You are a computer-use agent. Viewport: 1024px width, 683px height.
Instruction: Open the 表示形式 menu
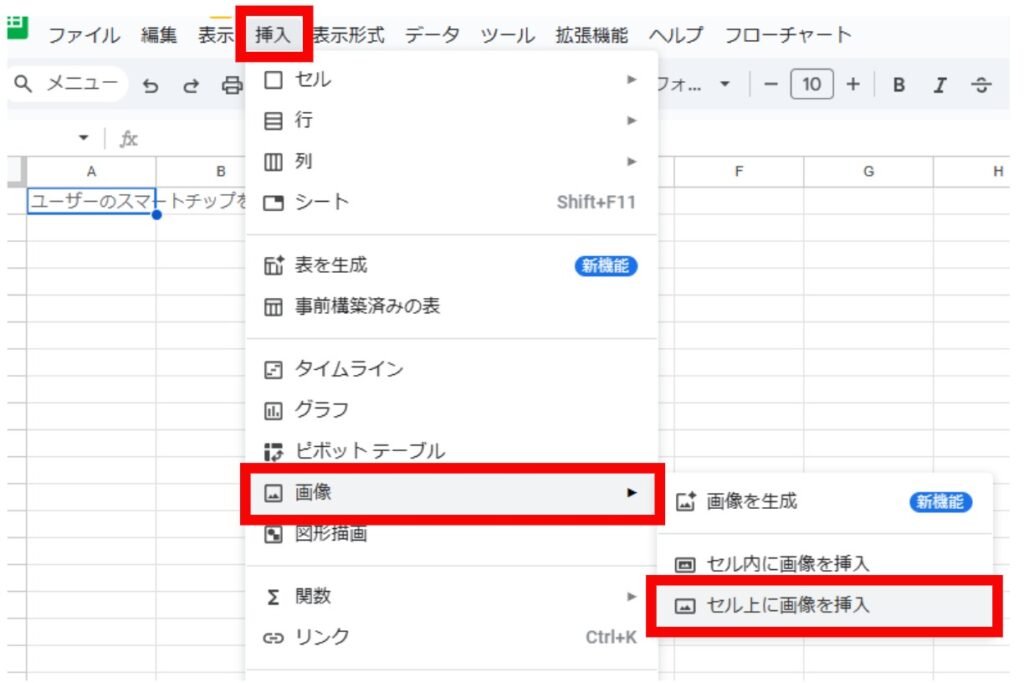[348, 35]
